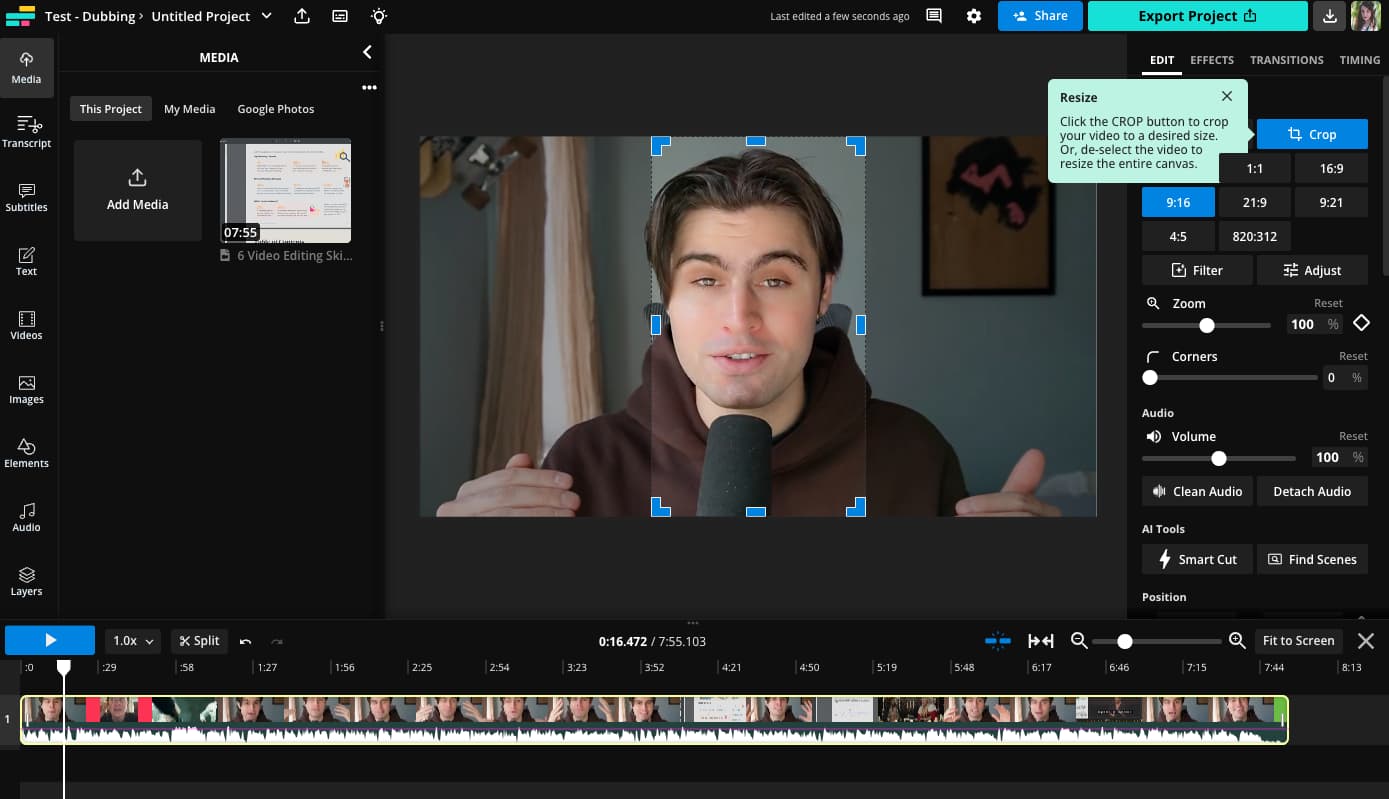Fit the timeline to screen
This screenshot has width=1389, height=799.
point(1298,640)
